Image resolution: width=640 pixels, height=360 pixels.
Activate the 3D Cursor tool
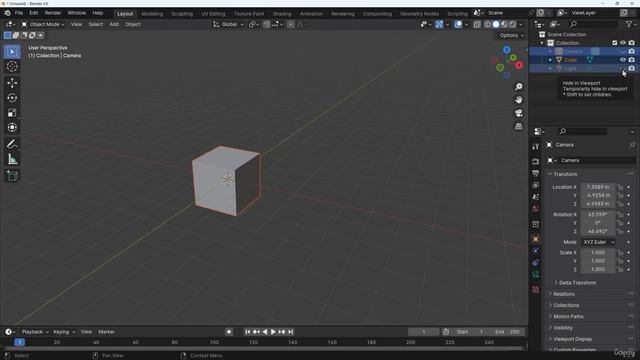click(x=12, y=67)
